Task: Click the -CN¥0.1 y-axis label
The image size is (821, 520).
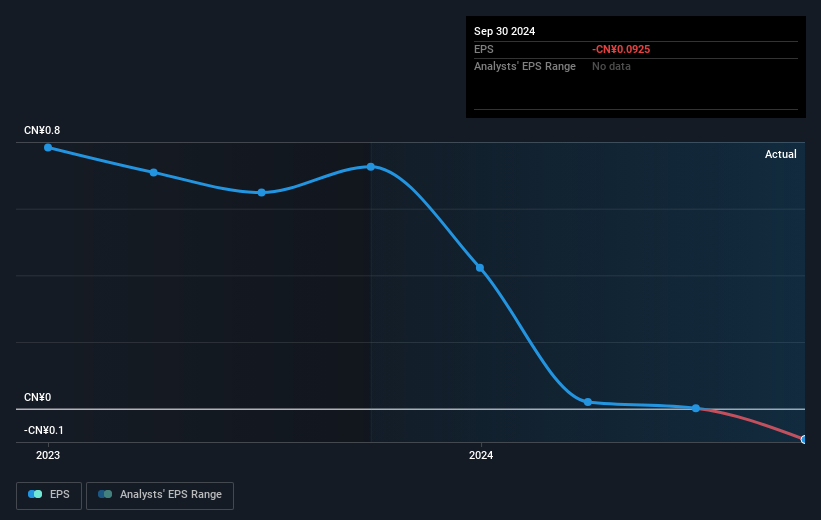Action: (x=43, y=430)
